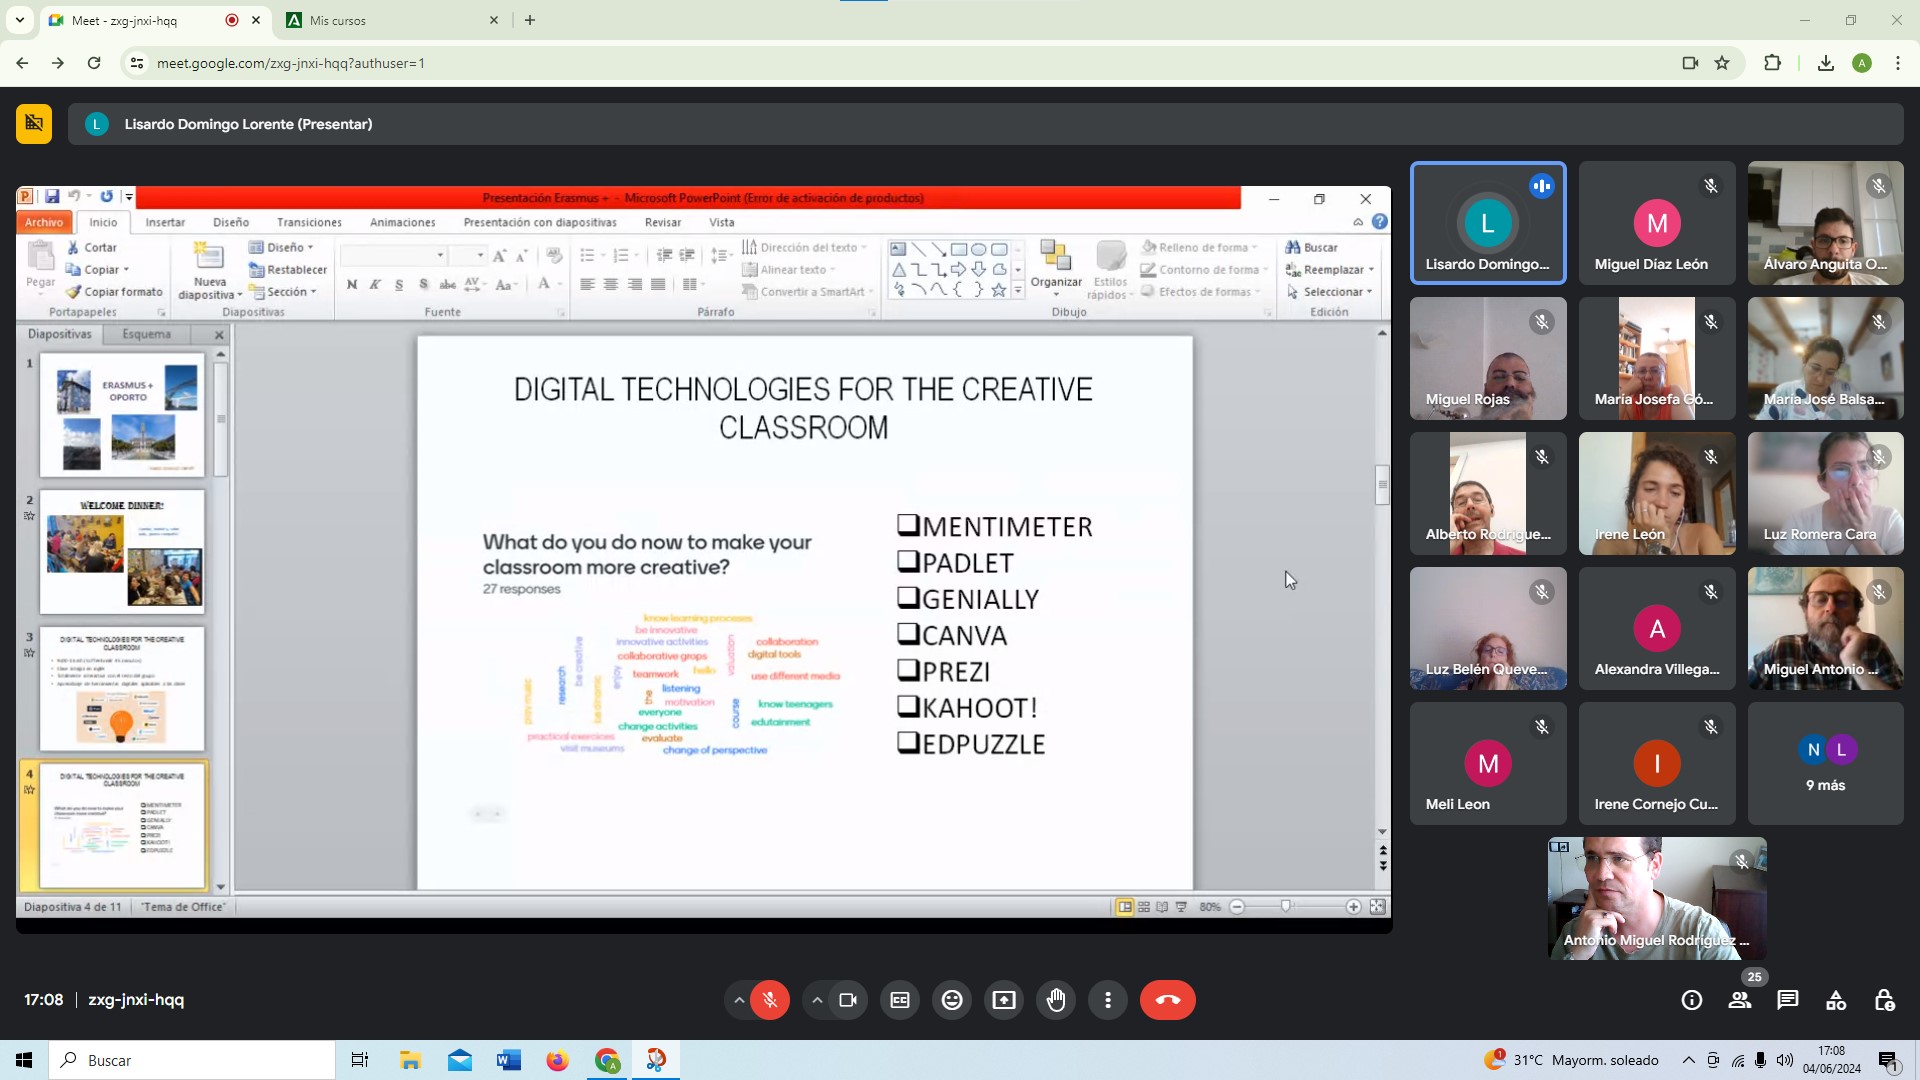Open the font name combo box

[393, 255]
